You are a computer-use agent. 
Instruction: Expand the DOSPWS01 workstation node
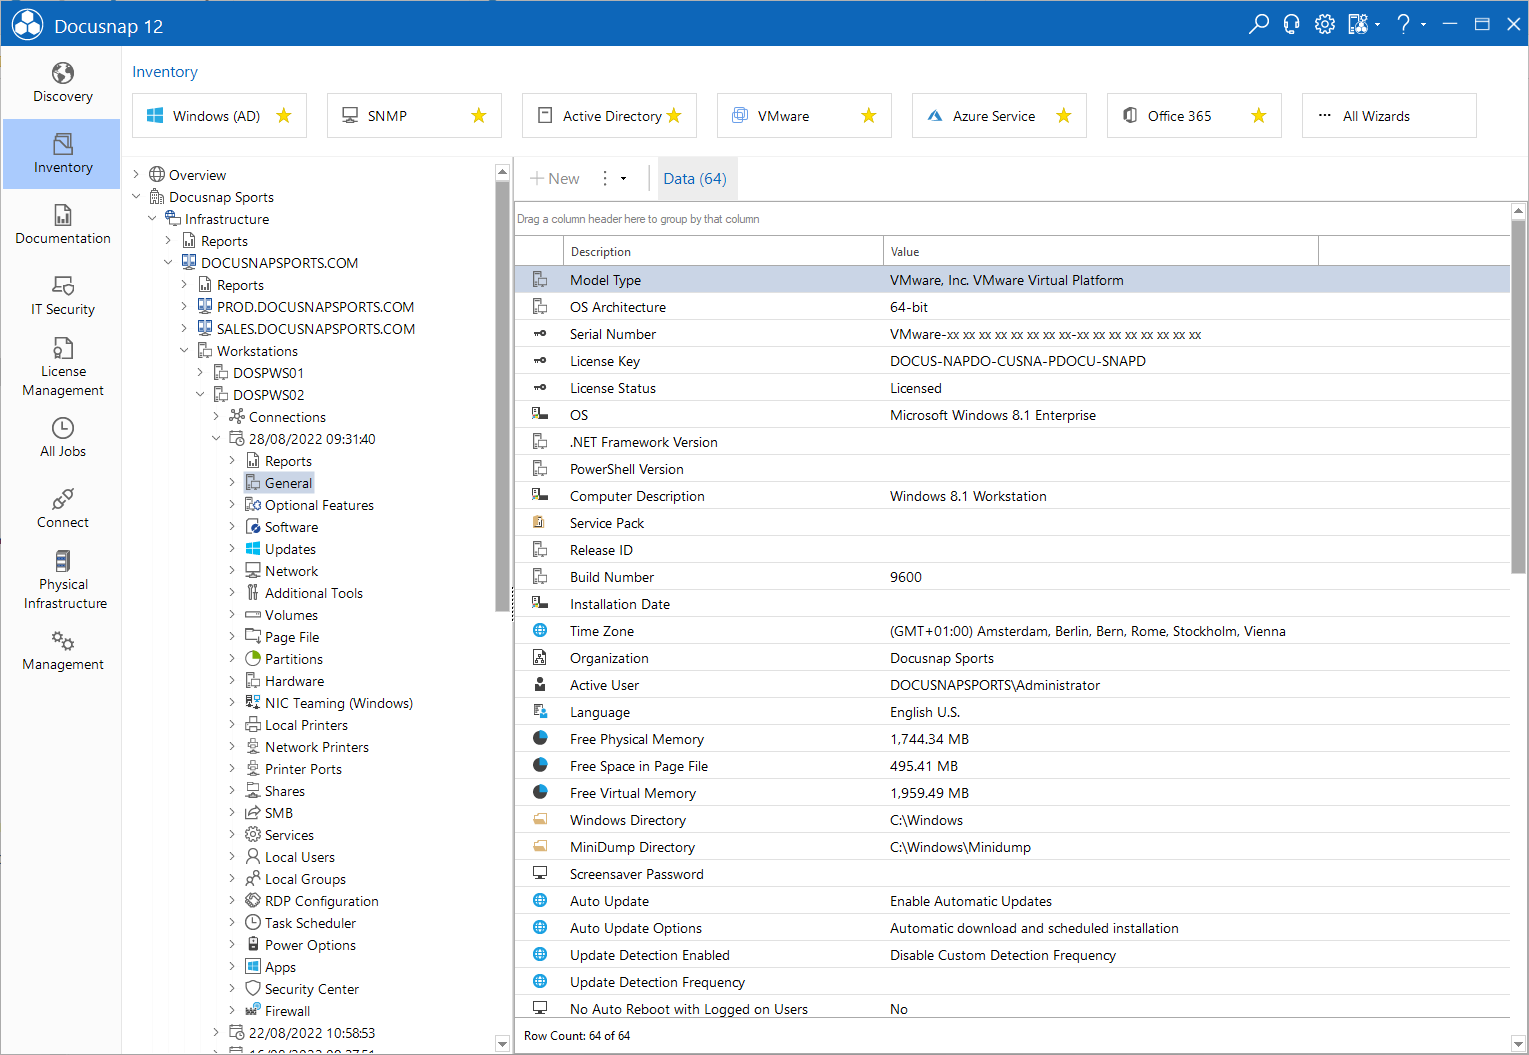click(201, 373)
